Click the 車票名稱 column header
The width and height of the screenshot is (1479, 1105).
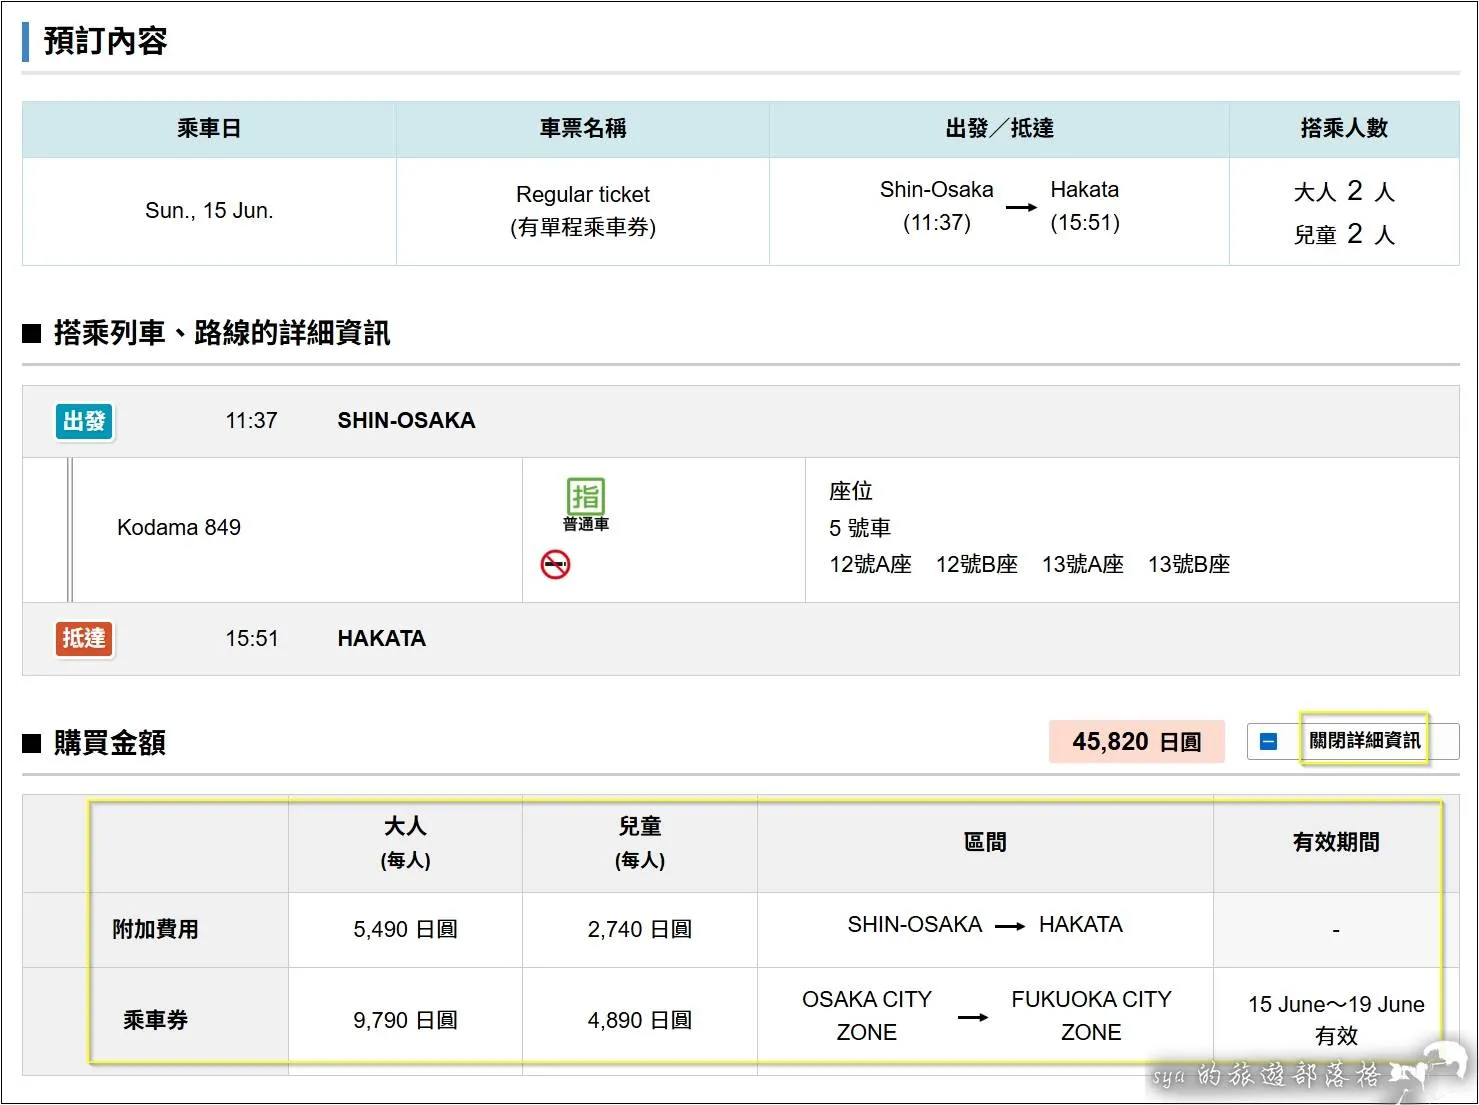tap(583, 128)
